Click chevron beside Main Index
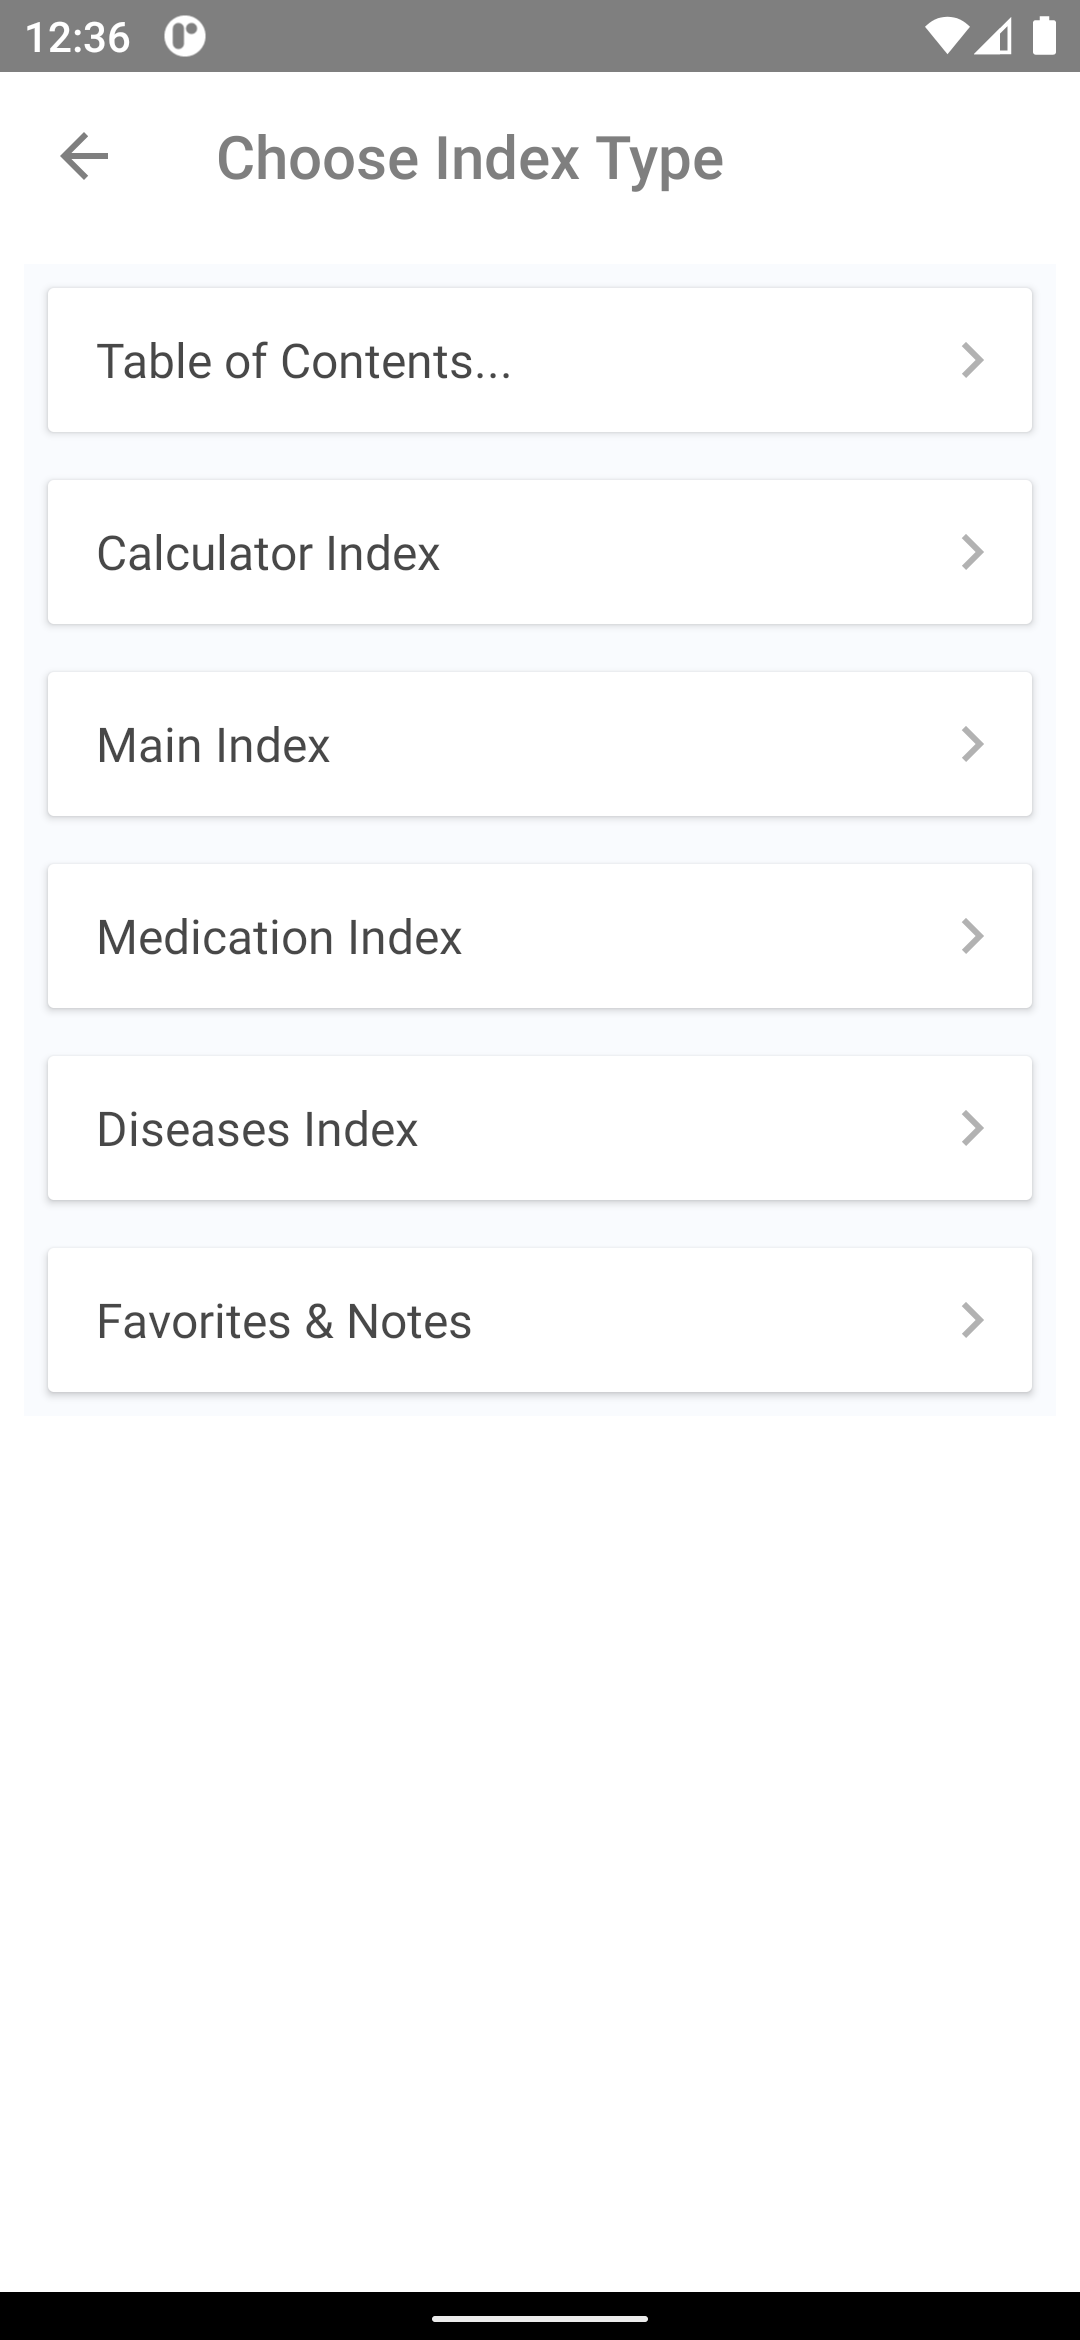This screenshot has width=1080, height=2340. point(972,744)
